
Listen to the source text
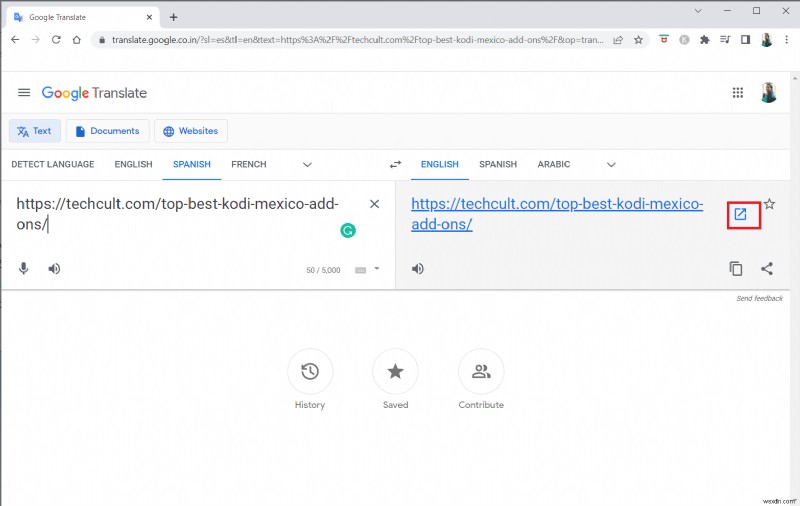54,268
